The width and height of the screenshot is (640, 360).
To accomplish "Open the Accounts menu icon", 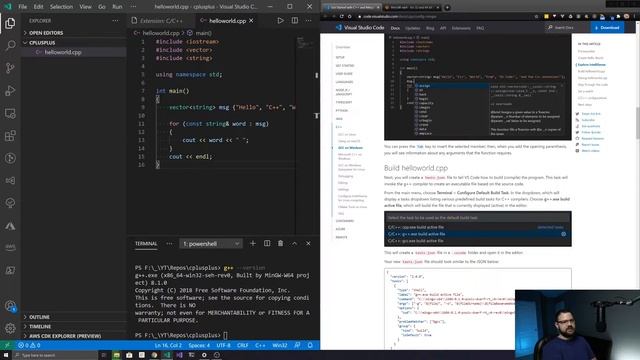I will tap(10, 306).
